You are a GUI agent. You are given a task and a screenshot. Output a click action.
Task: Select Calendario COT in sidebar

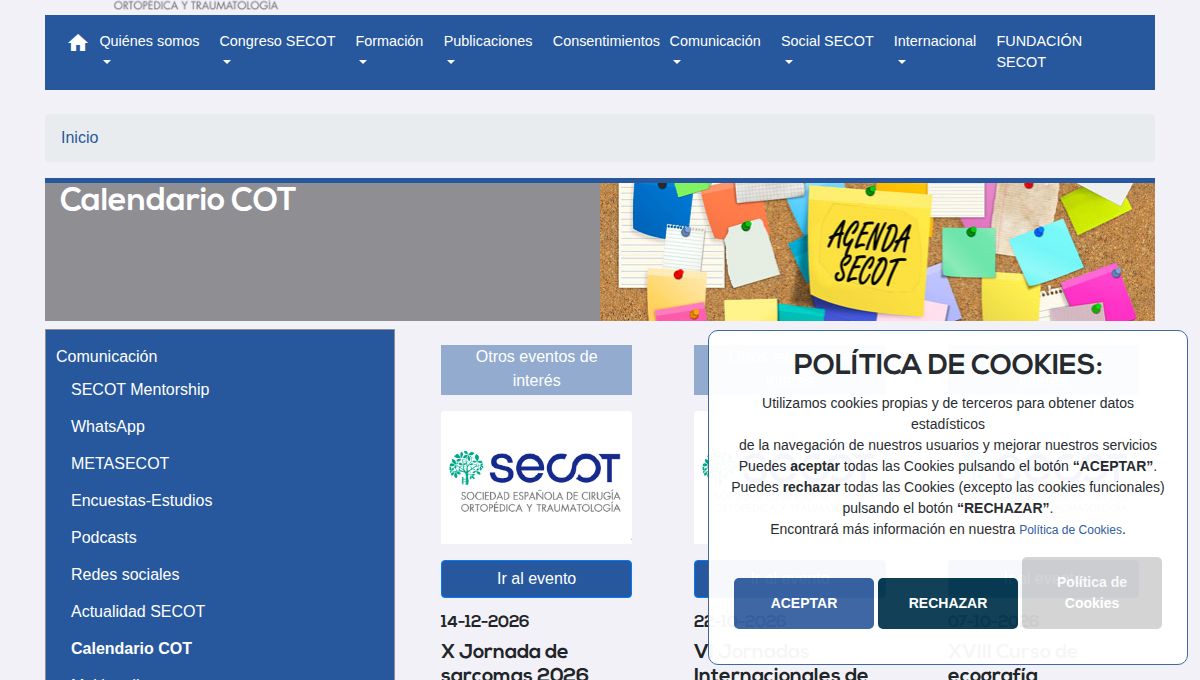click(x=131, y=648)
